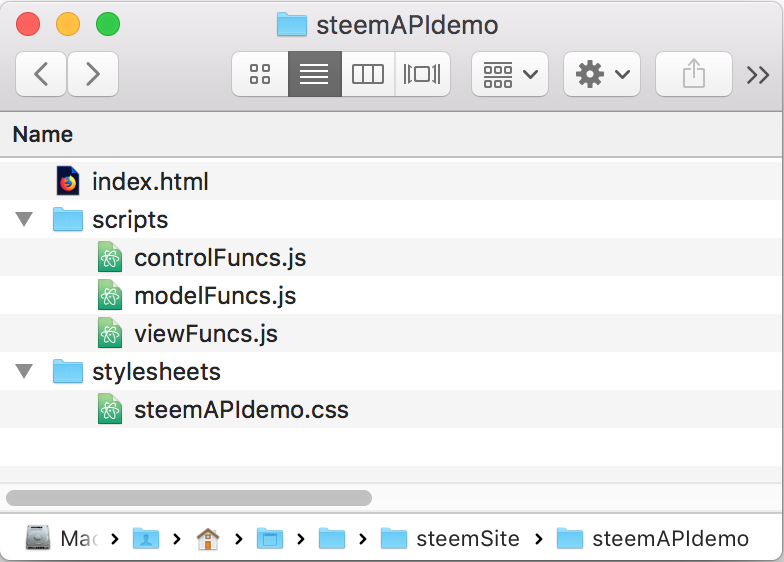784x562 pixels.
Task: Click the Forward navigation arrow
Action: coord(93,74)
